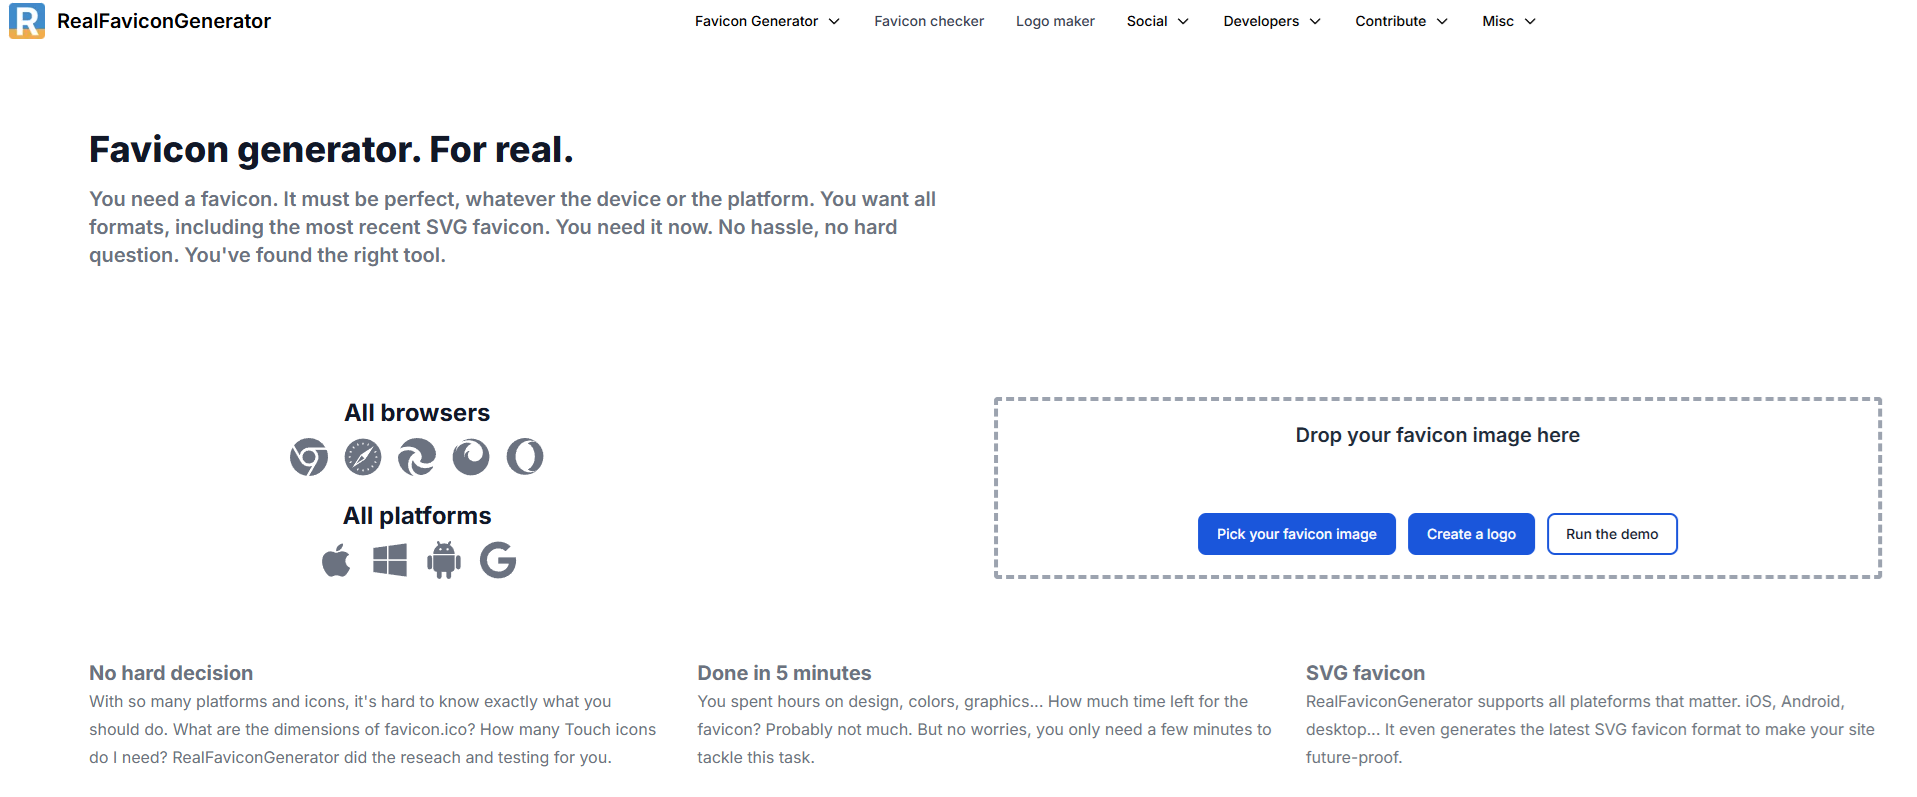Open the Logo maker page
The image size is (1917, 797).
pyautogui.click(x=1055, y=21)
